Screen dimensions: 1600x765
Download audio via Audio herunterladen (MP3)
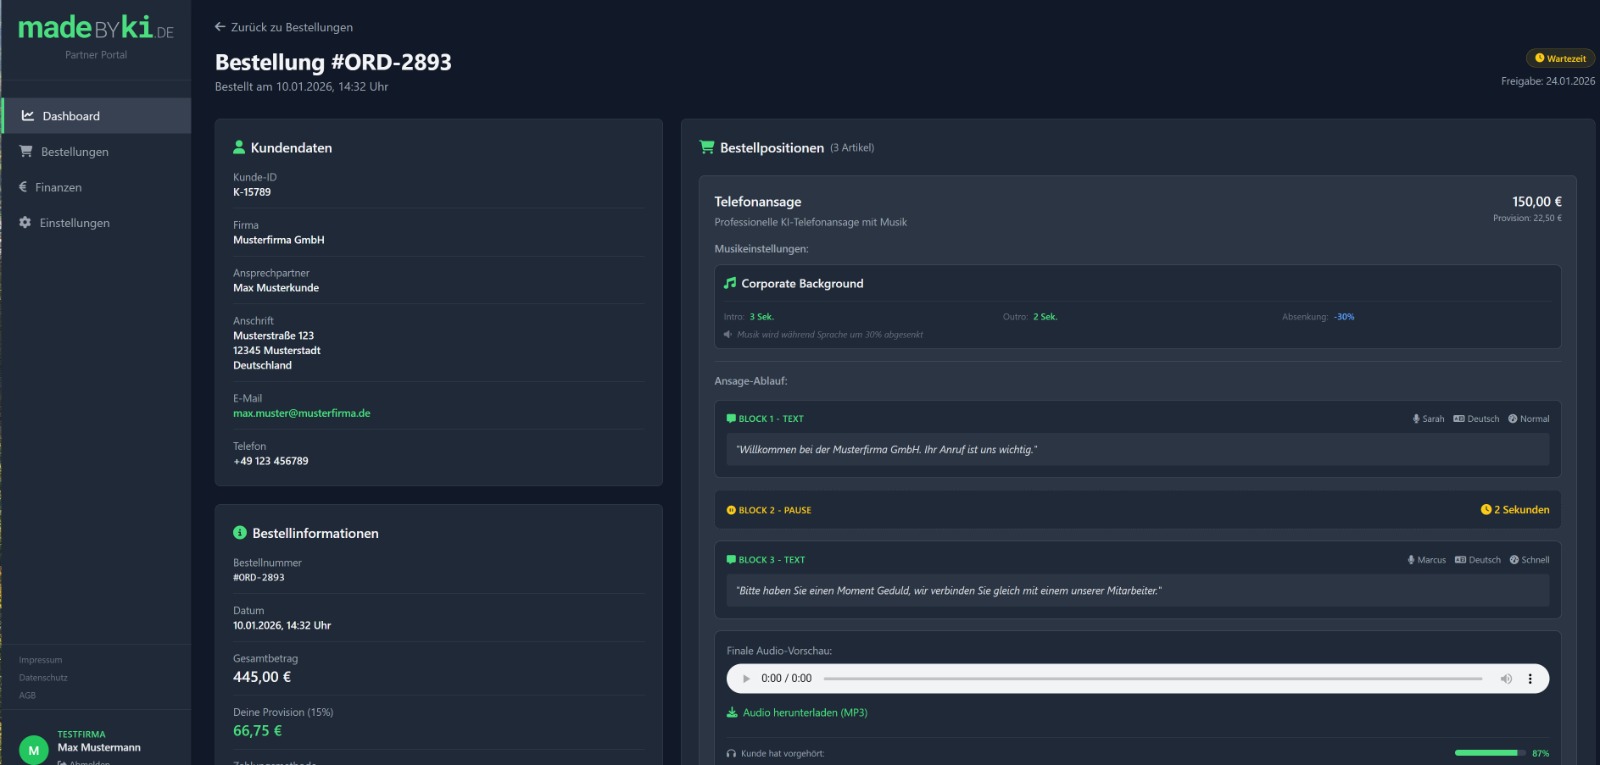pos(797,713)
